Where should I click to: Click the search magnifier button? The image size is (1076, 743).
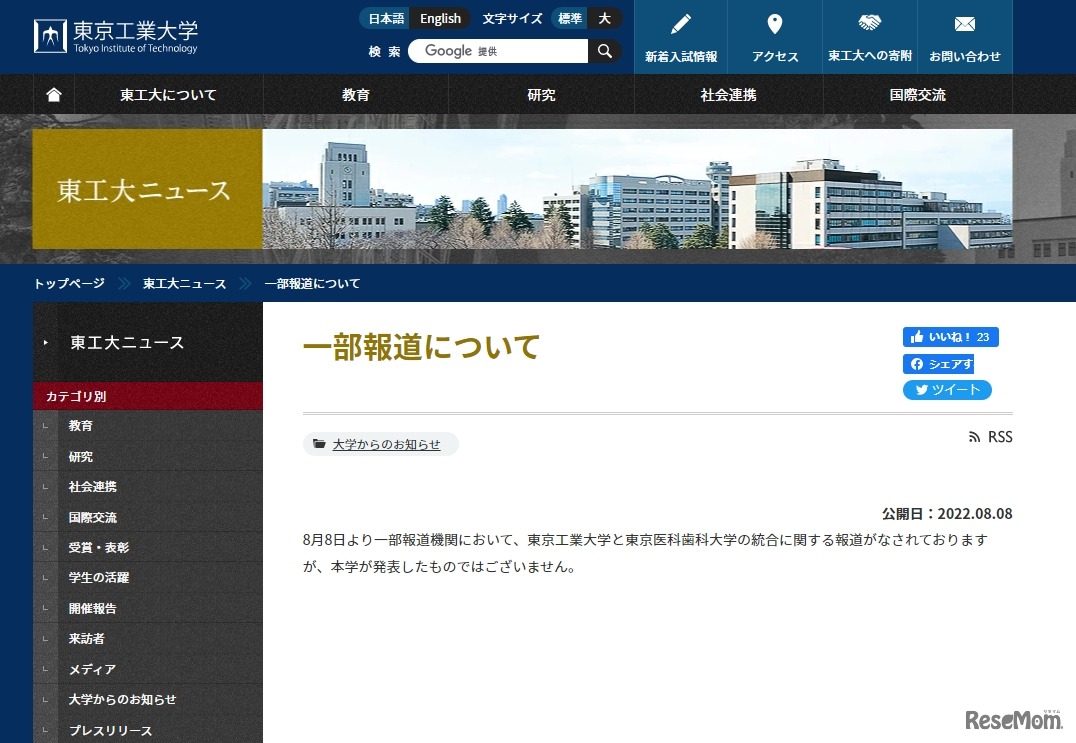pos(604,51)
